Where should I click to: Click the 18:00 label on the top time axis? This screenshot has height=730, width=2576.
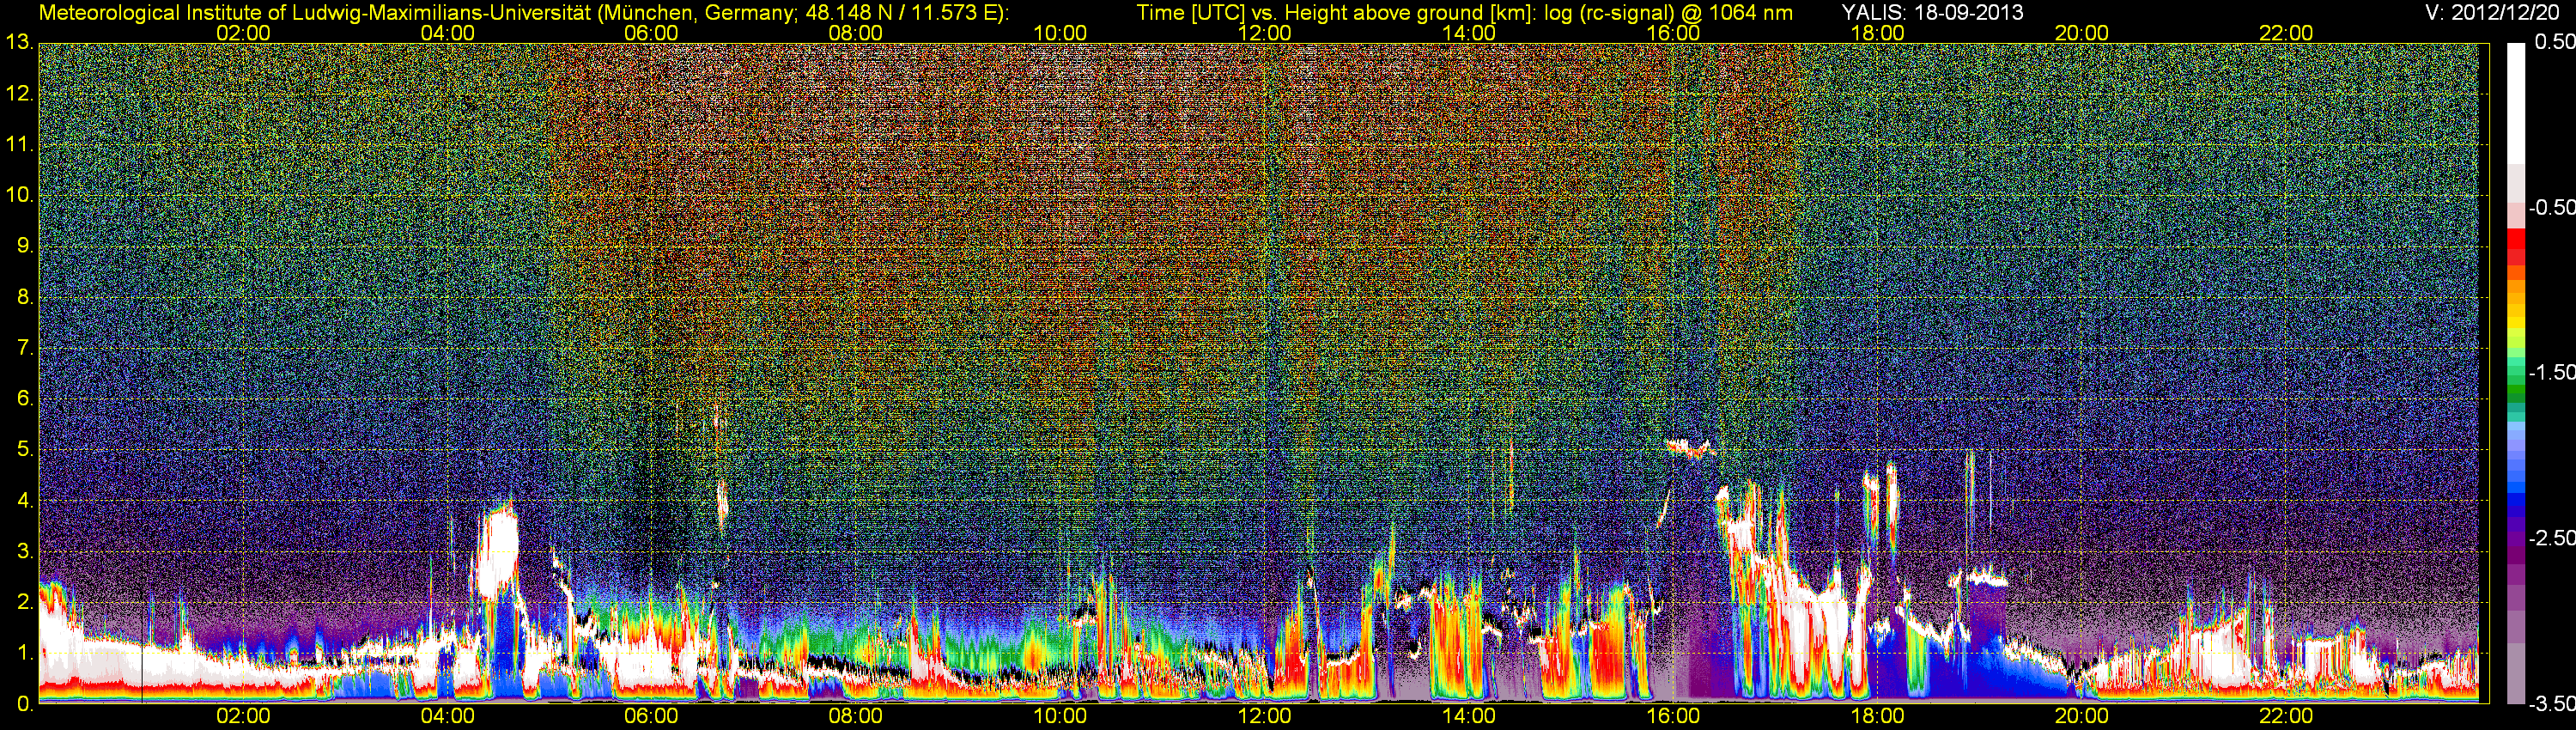(1877, 33)
